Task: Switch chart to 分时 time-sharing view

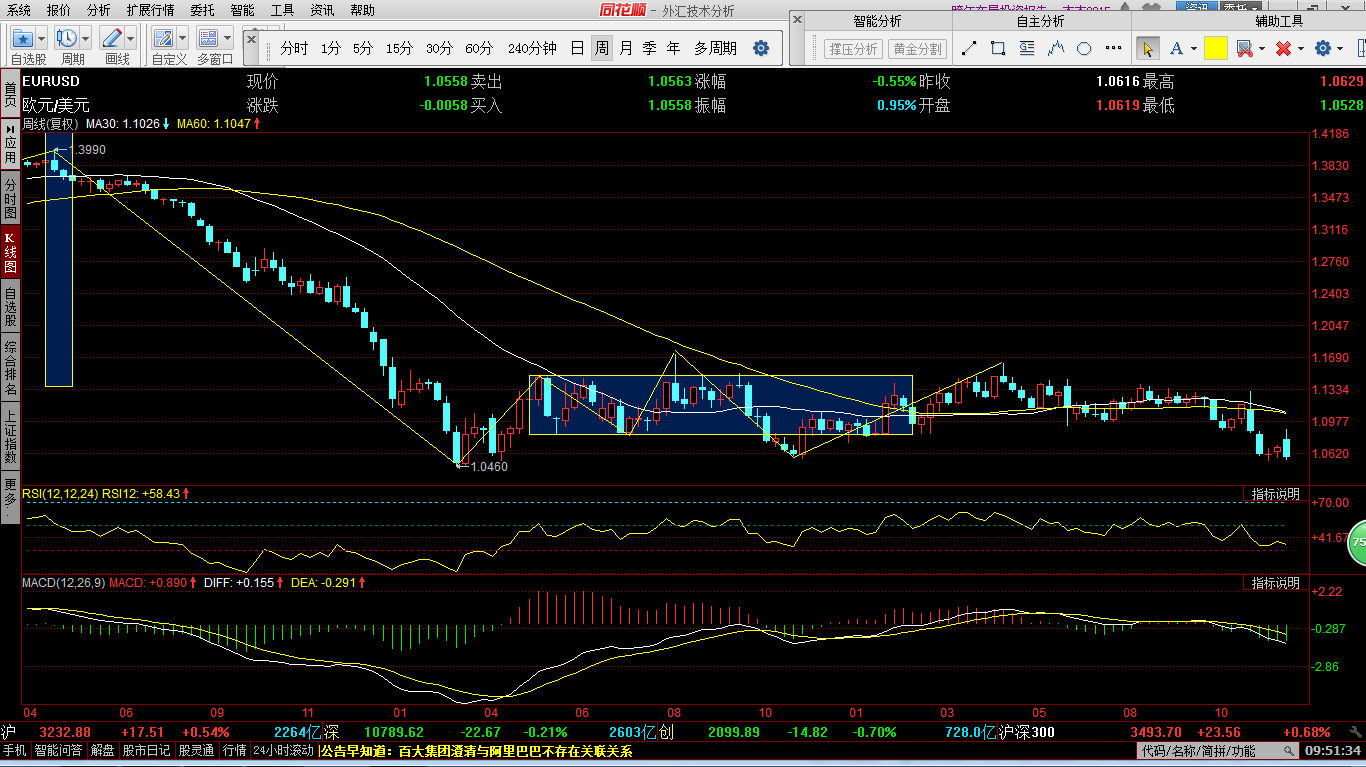Action: click(x=294, y=48)
